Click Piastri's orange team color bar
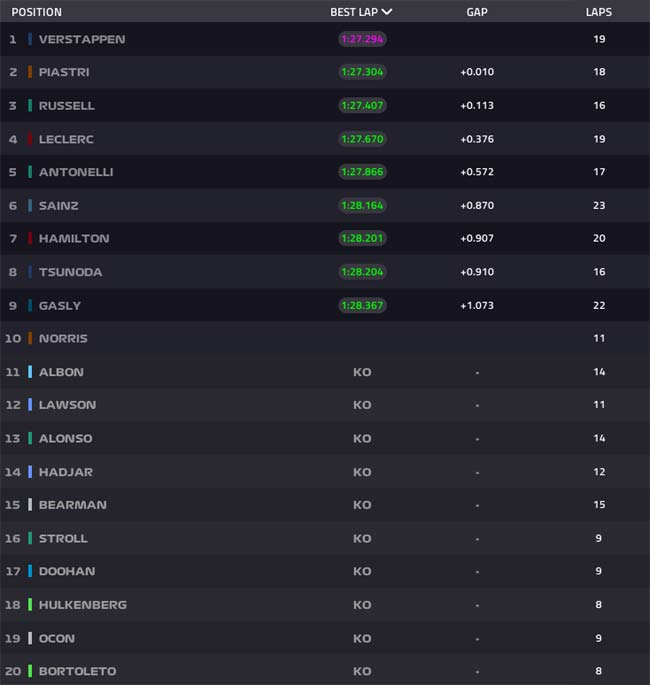650x685 pixels. click(30, 72)
